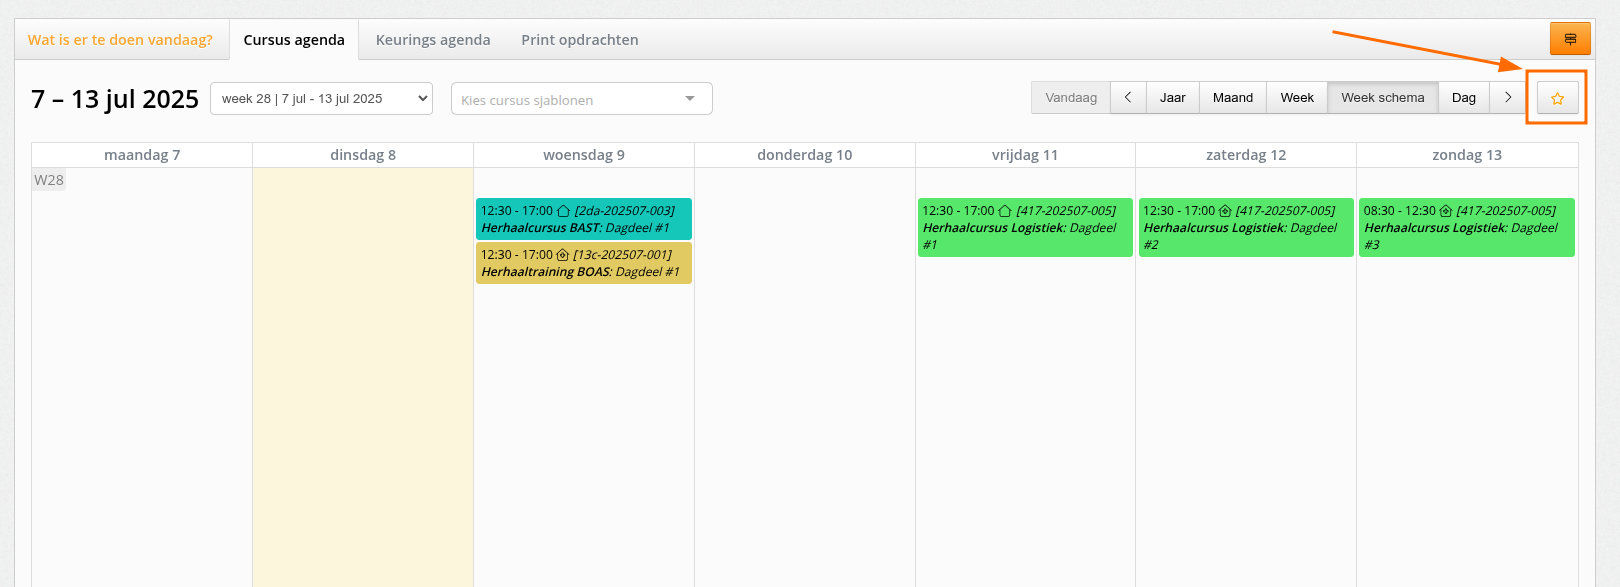This screenshot has height=587, width=1620.
Task: Click the house icon in Saturday Logistiek event
Action: [x=1225, y=211]
